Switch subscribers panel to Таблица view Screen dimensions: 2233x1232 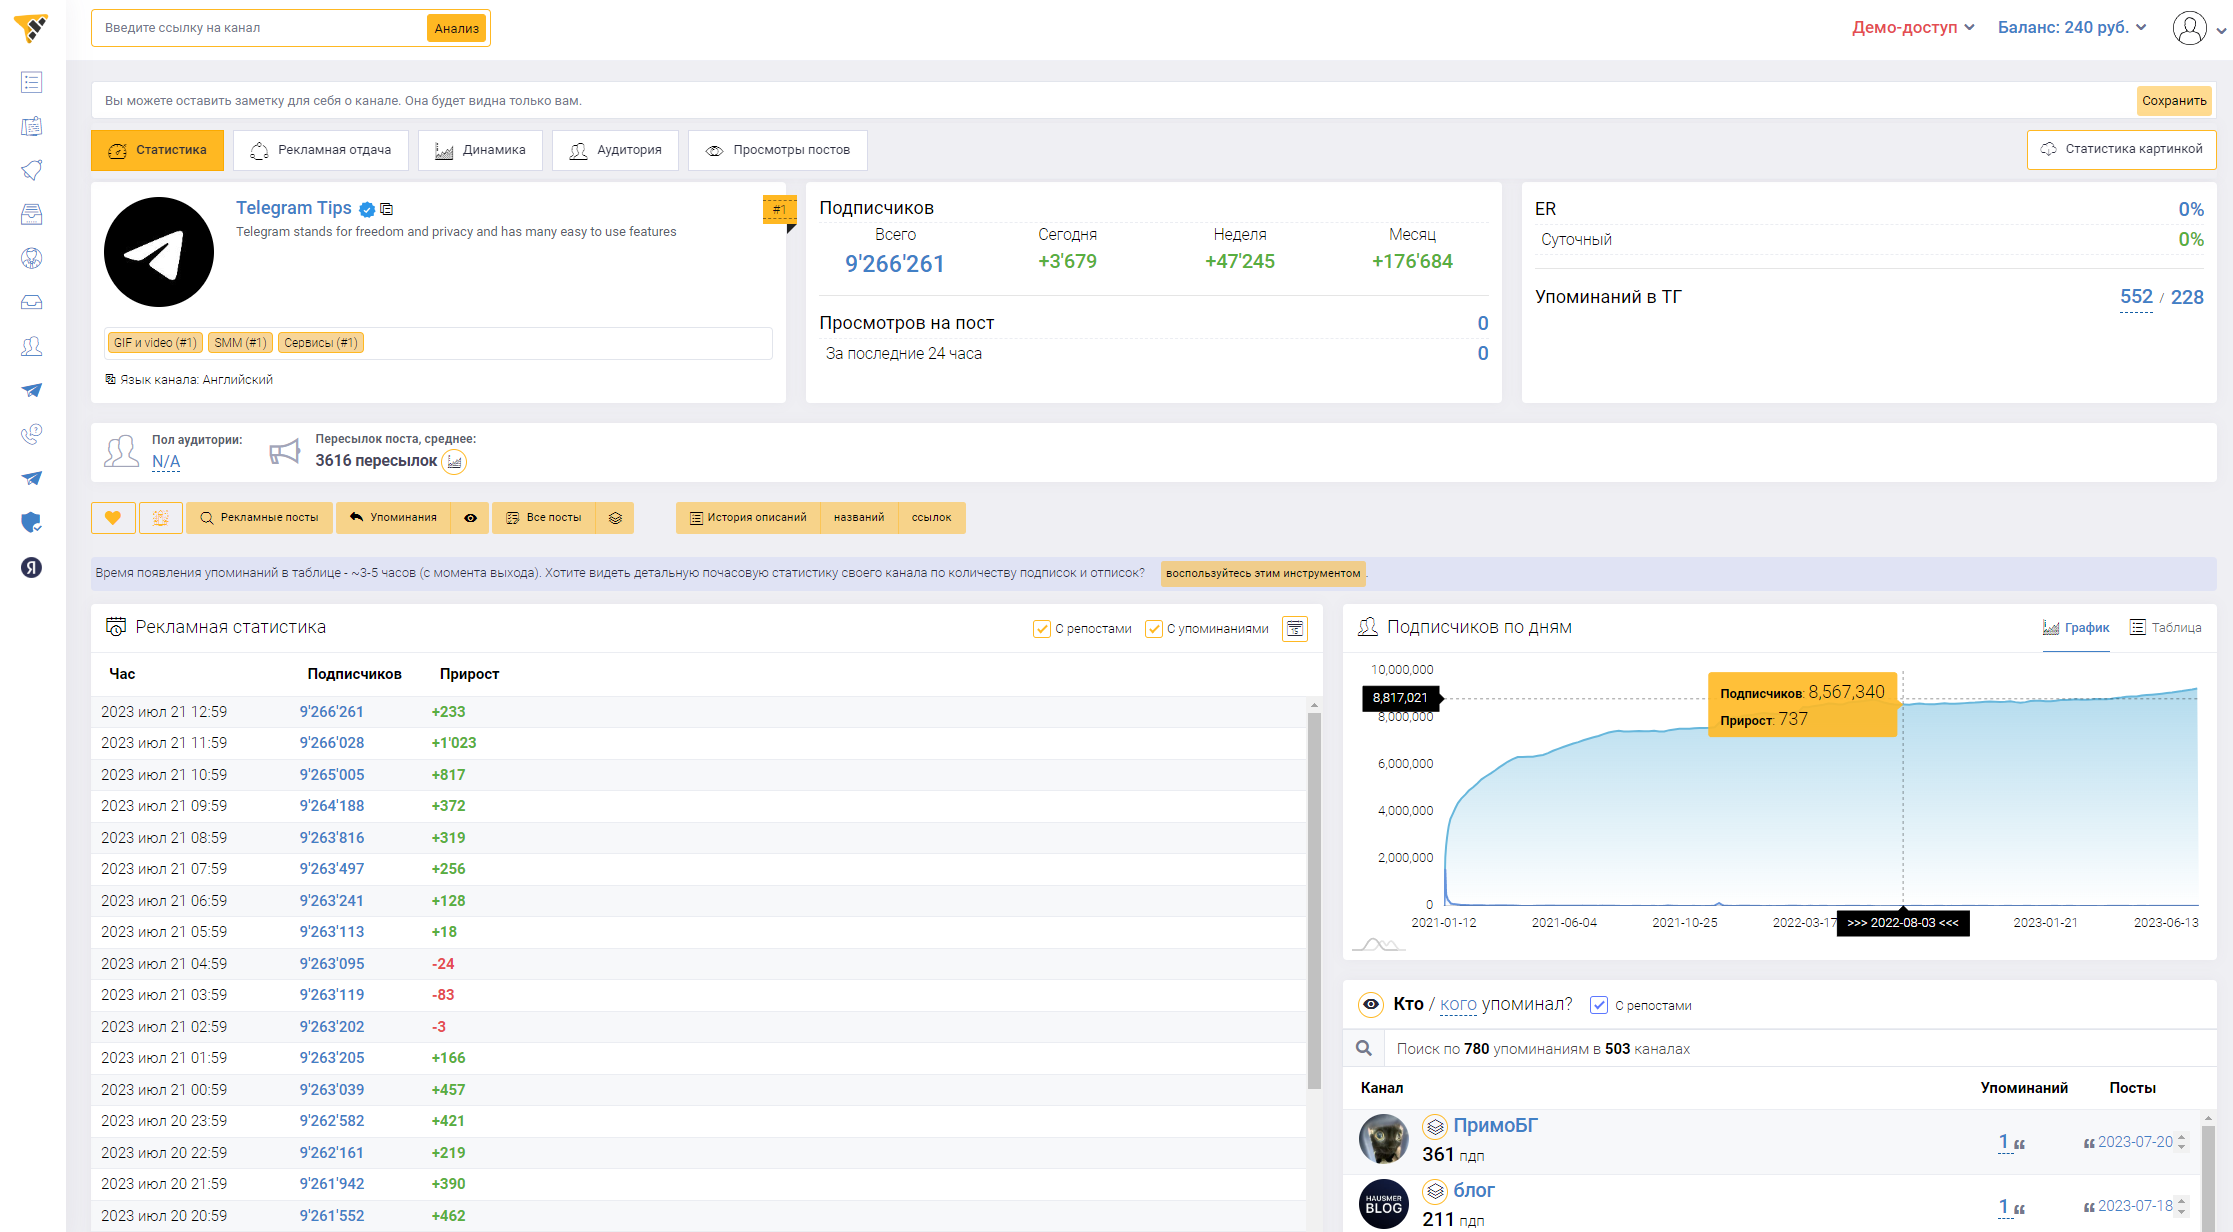pyautogui.click(x=2166, y=628)
